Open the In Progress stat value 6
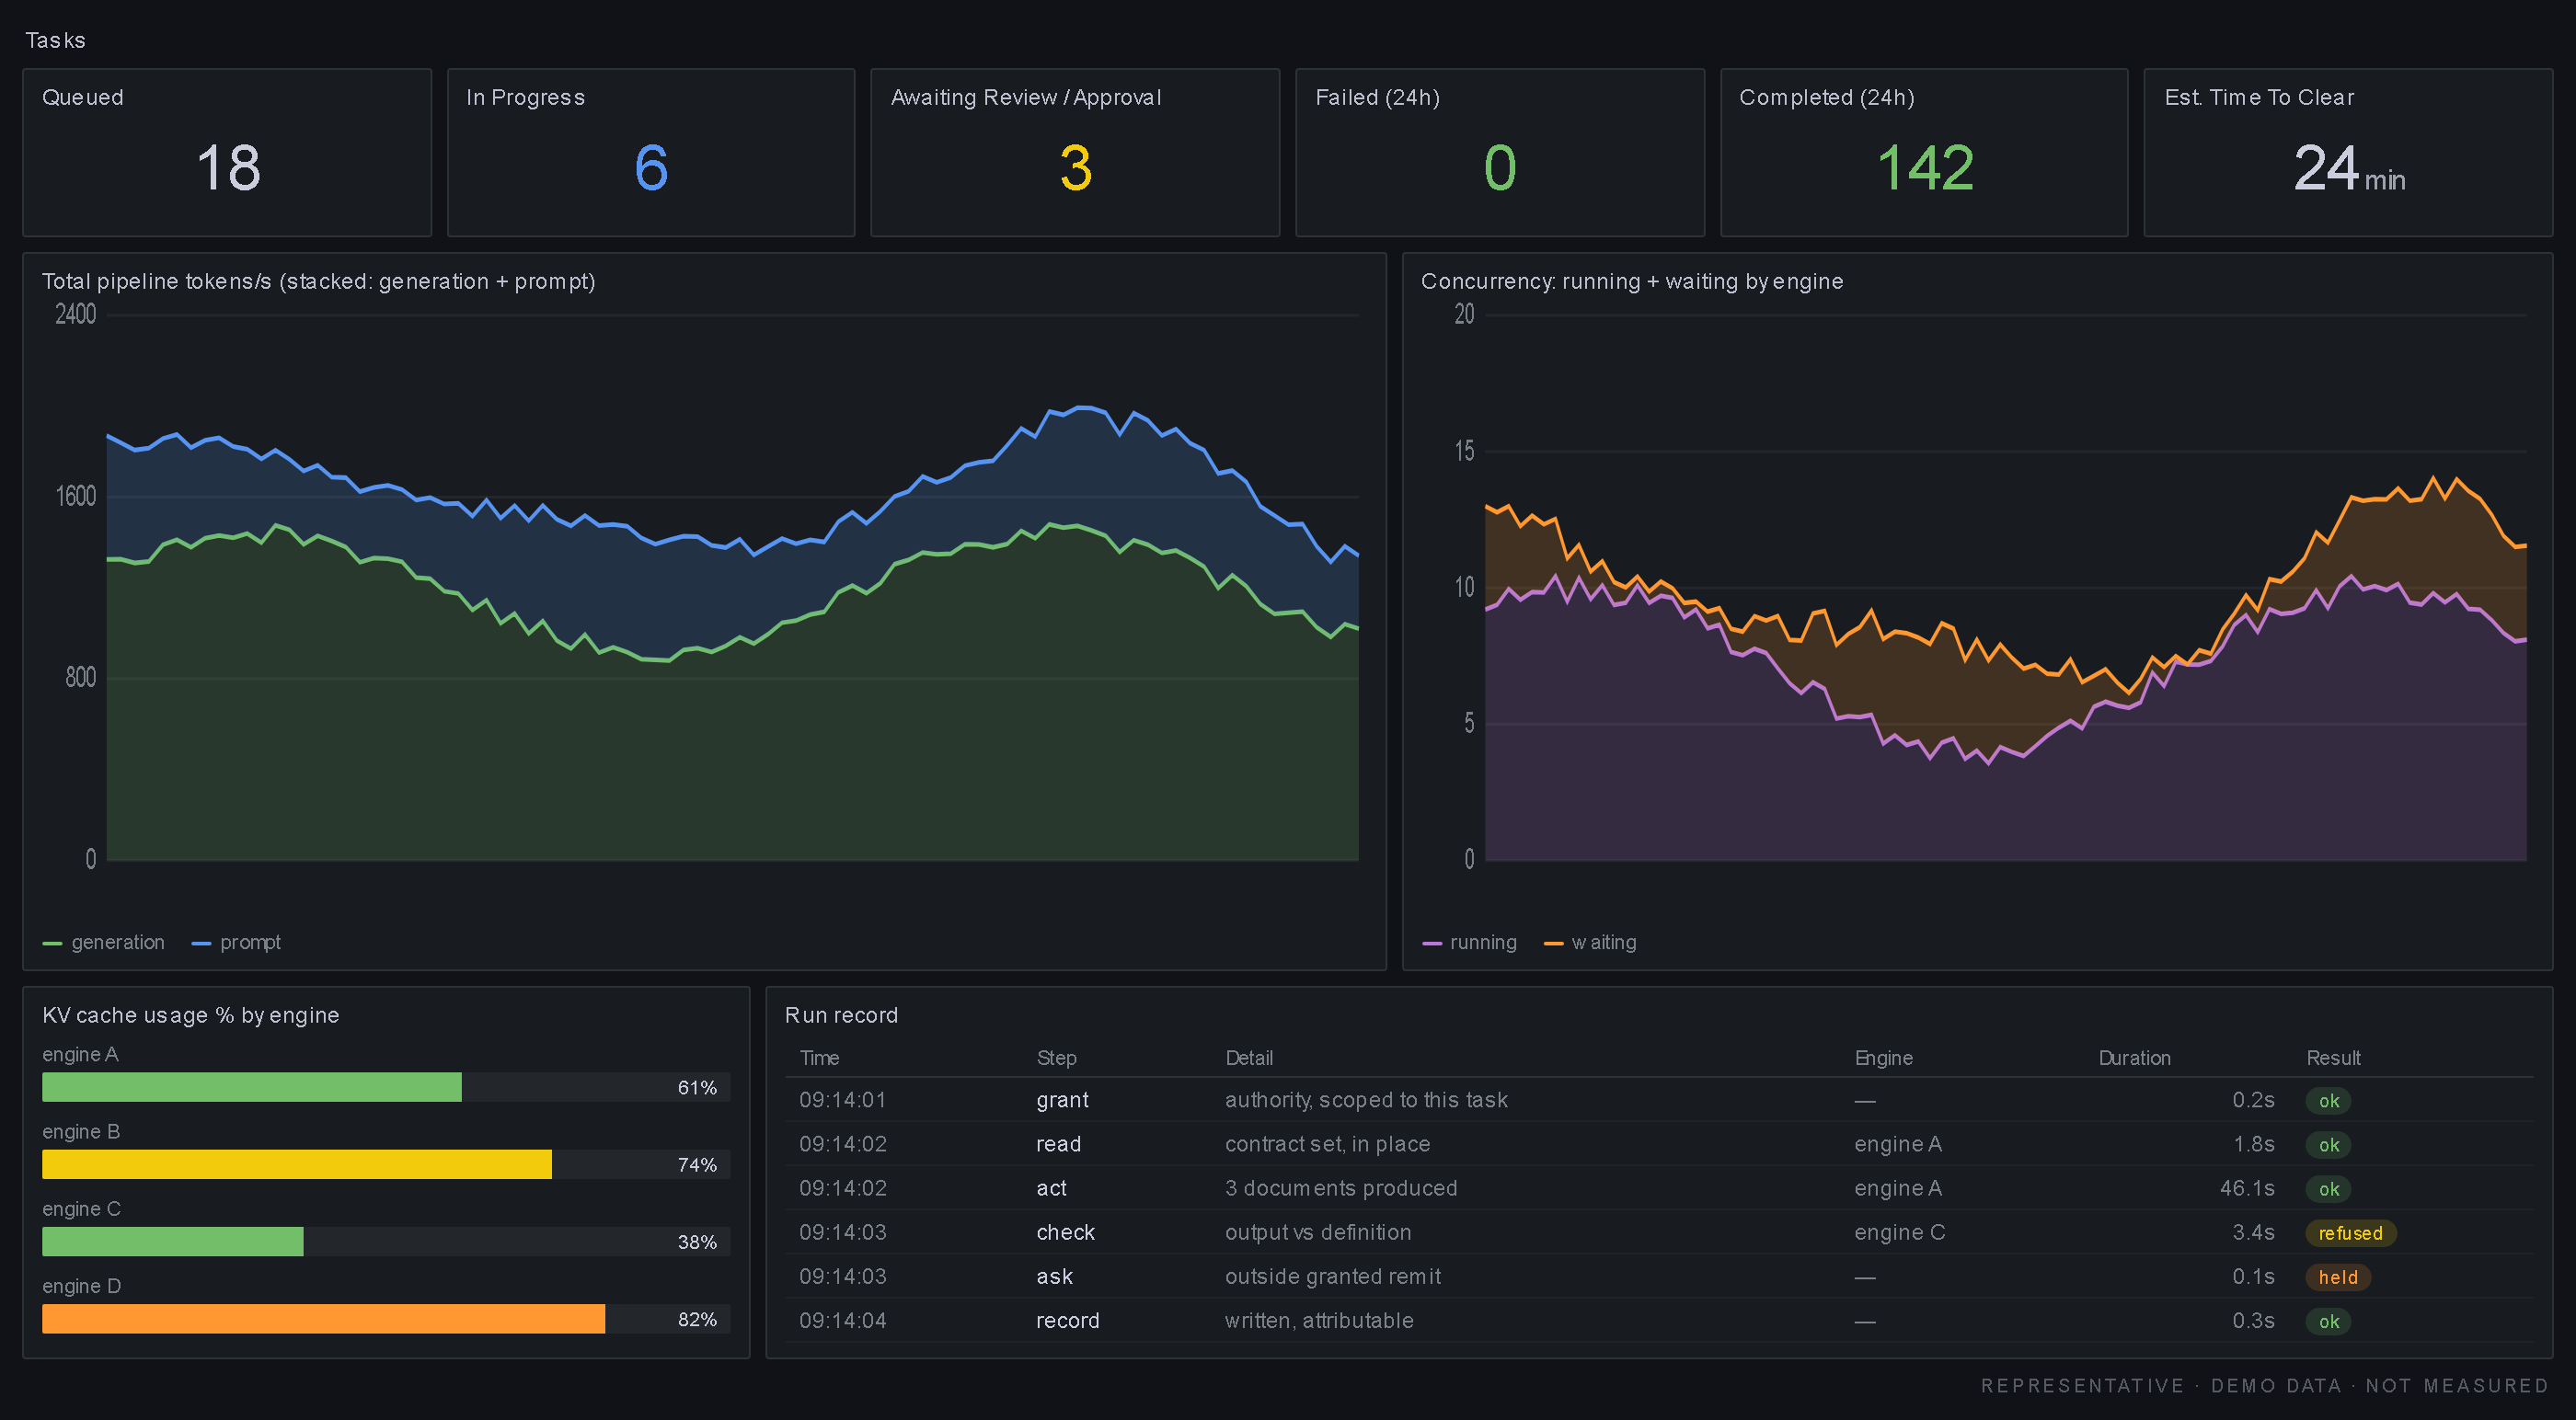The width and height of the screenshot is (2576, 1420). point(651,167)
